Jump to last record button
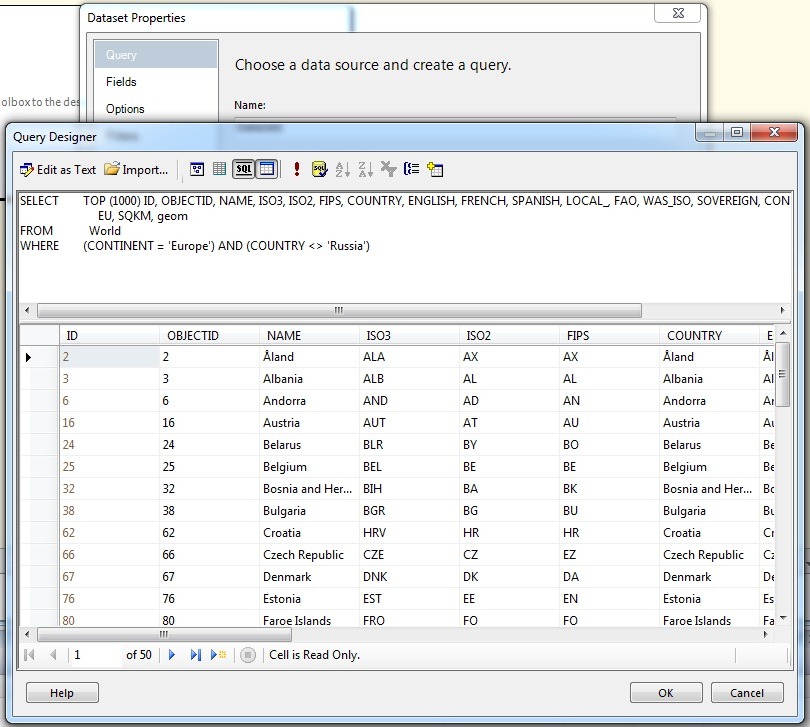This screenshot has height=727, width=810. [195, 655]
